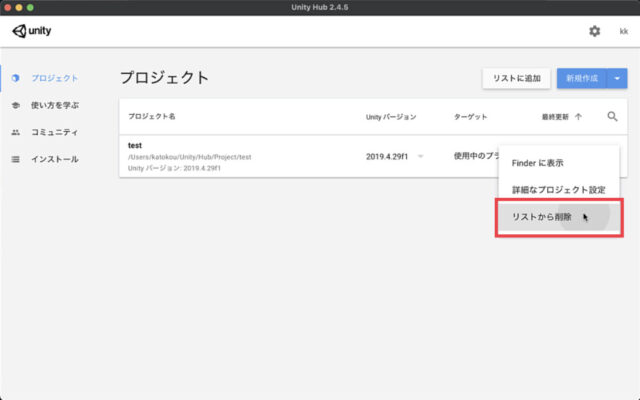The height and width of the screenshot is (400, 640).
Task: Click the ターゲット column header
Action: [471, 117]
